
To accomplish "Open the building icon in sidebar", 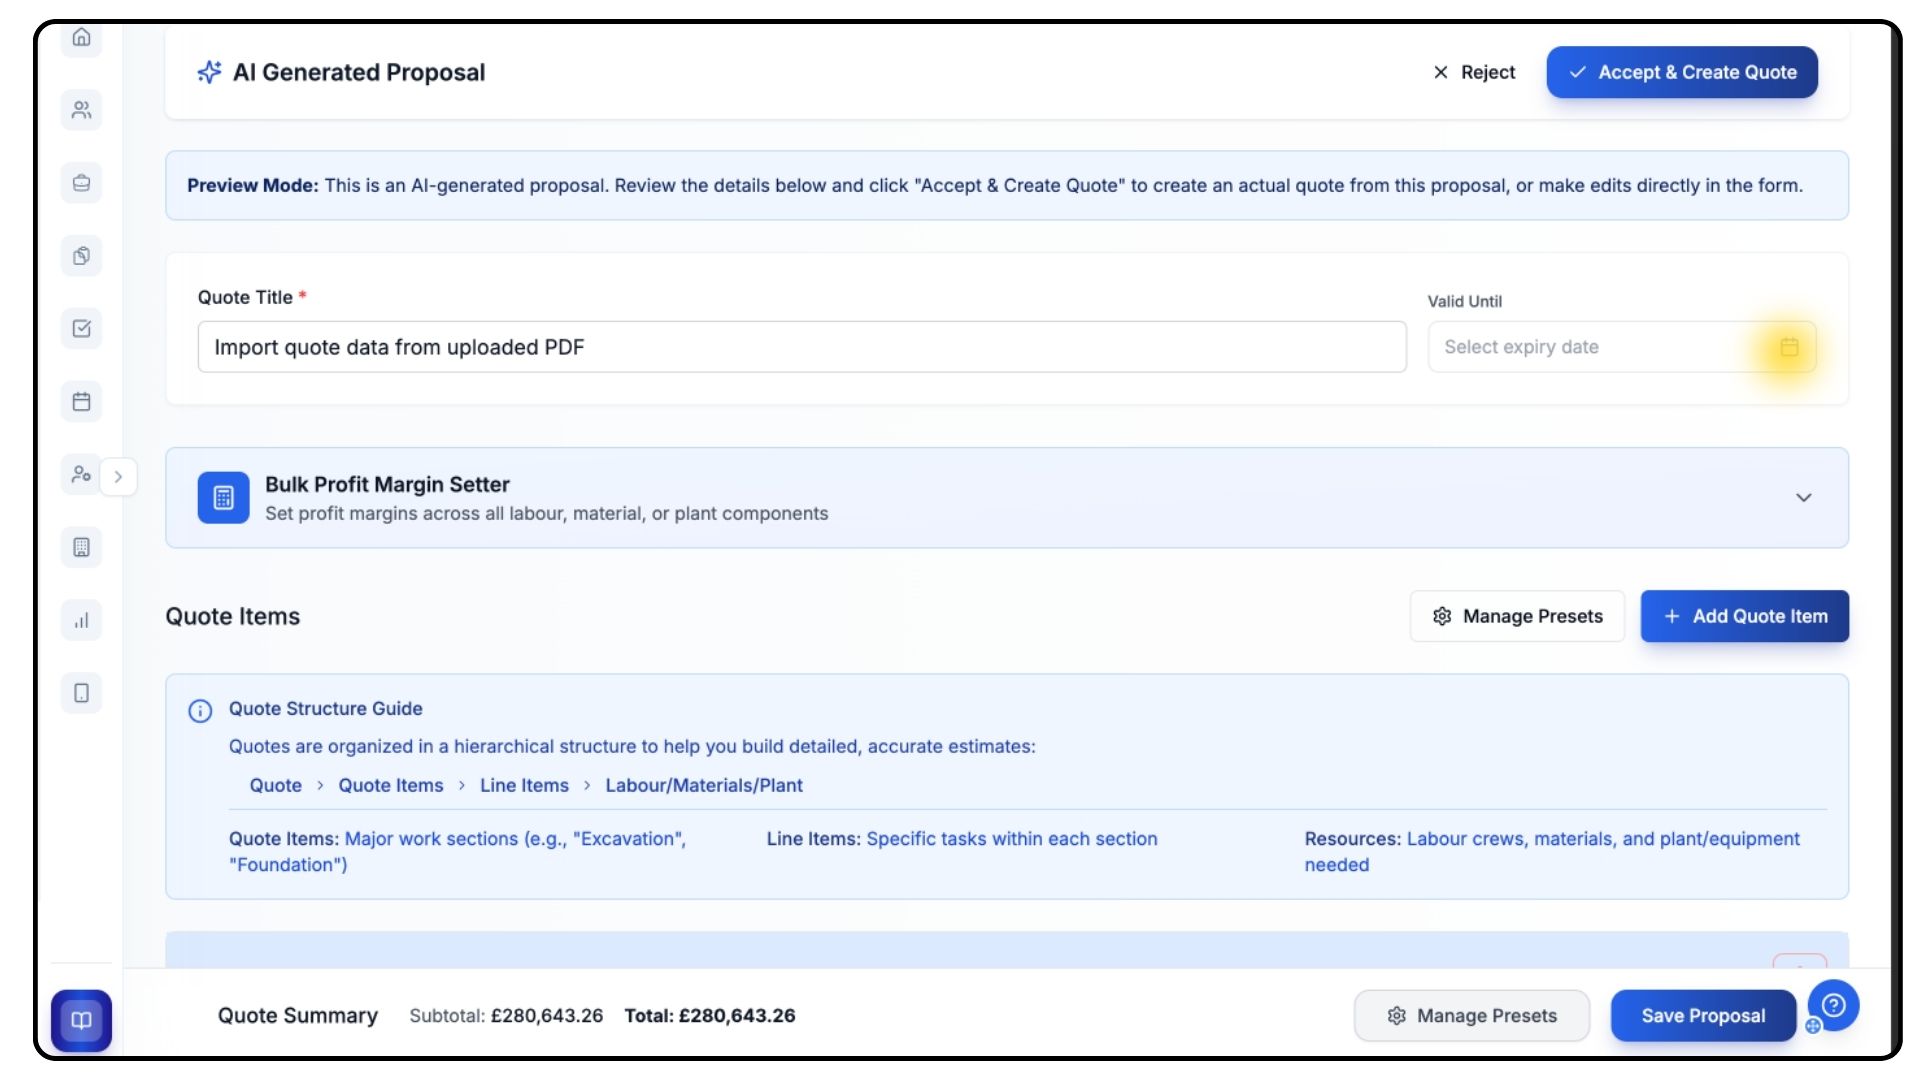I will 81,547.
